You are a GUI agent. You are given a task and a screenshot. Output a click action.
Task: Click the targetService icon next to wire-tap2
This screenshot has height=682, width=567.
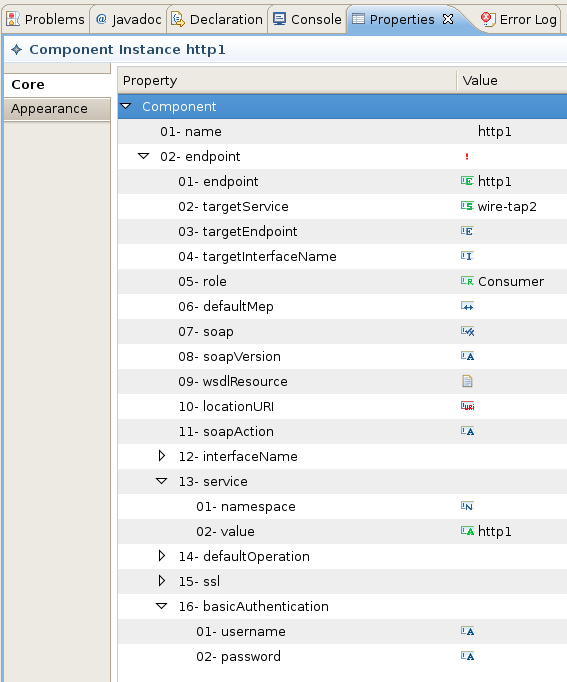coord(467,206)
